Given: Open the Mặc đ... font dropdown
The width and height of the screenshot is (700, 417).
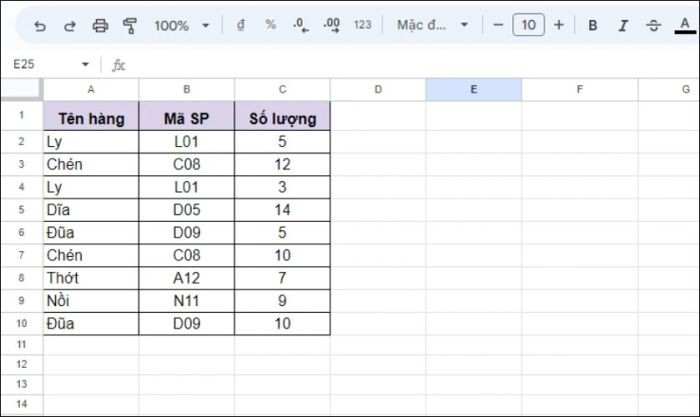Looking at the screenshot, I should pyautogui.click(x=433, y=25).
